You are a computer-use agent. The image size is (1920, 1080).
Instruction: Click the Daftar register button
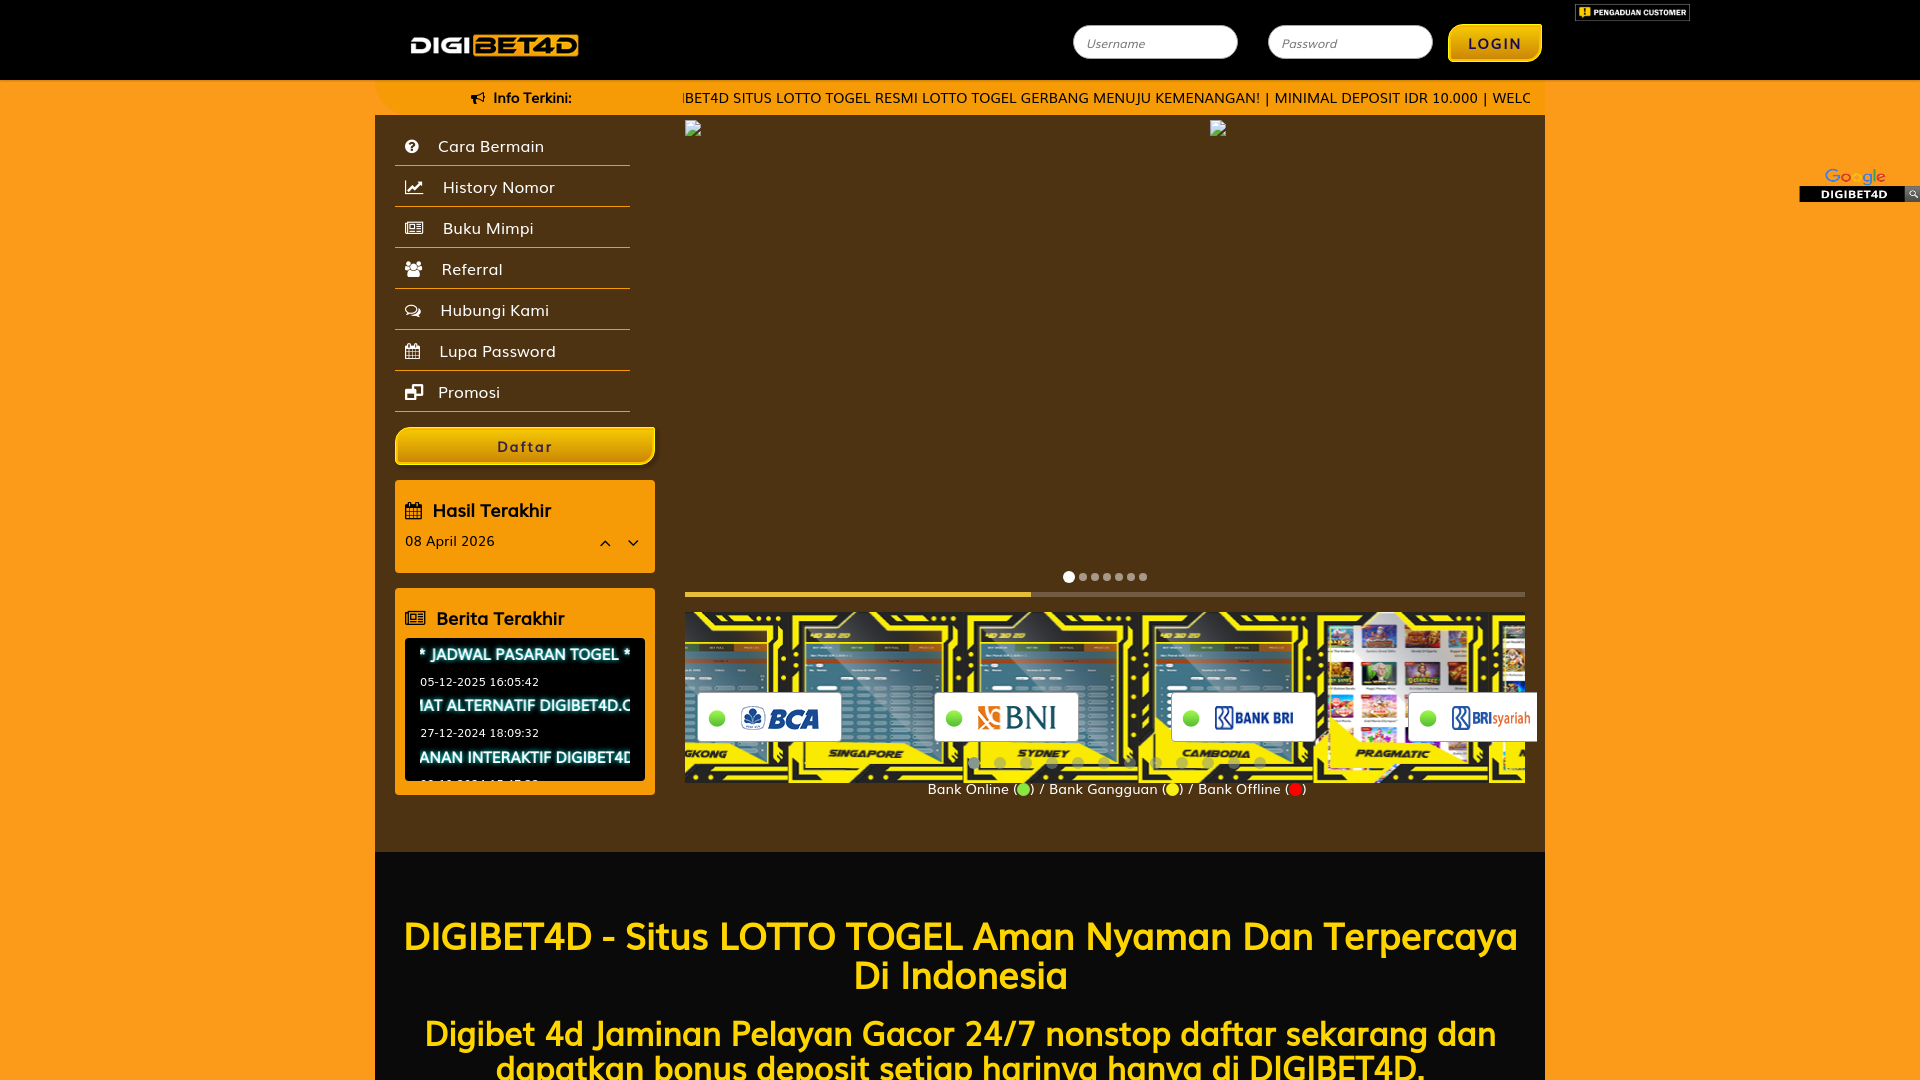pos(525,446)
